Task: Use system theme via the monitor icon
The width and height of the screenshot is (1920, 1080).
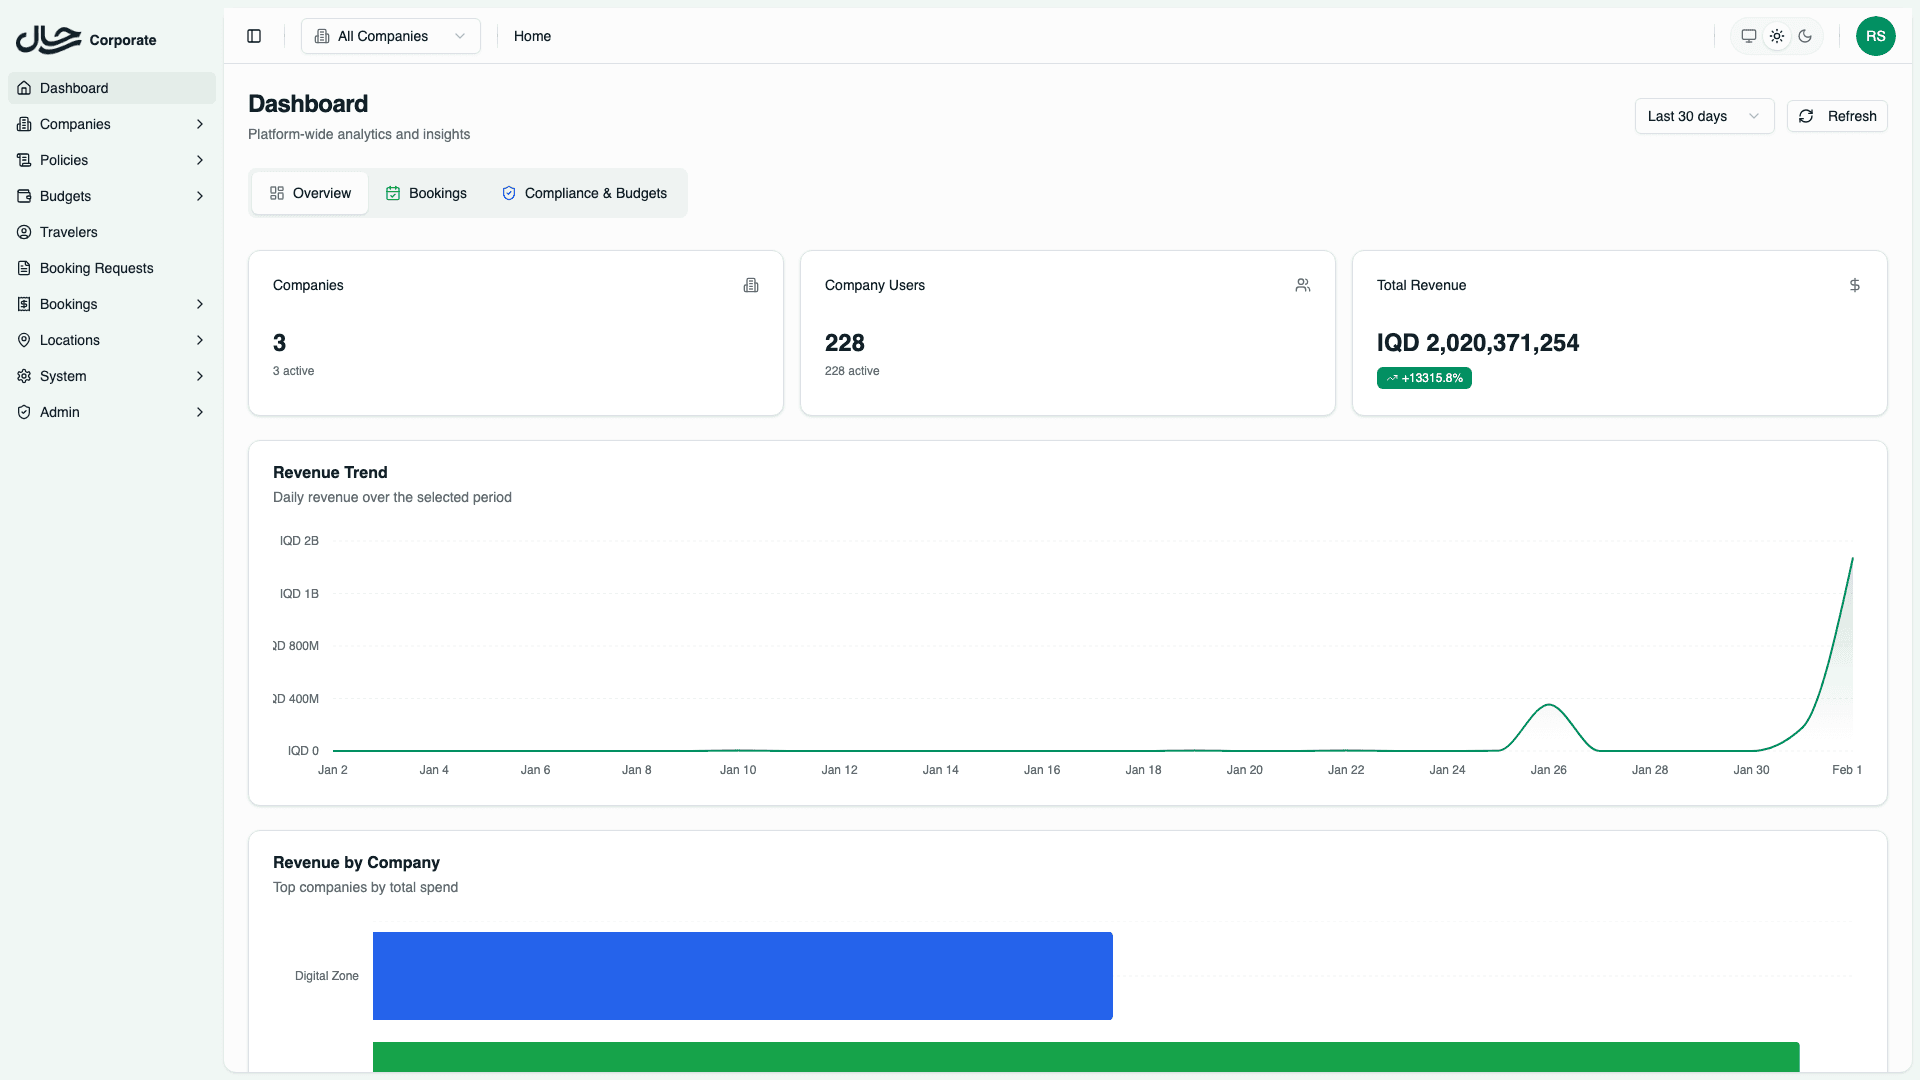Action: point(1748,36)
